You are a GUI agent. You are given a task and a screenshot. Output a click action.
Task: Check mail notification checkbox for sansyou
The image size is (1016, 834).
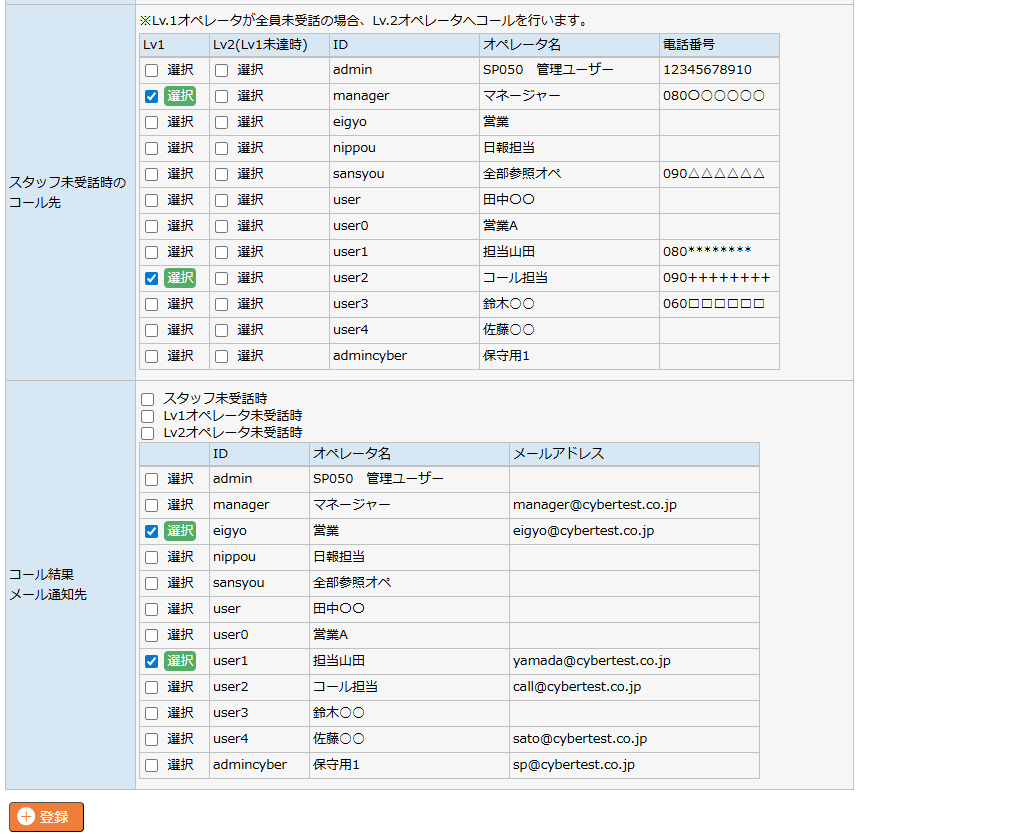[x=152, y=583]
